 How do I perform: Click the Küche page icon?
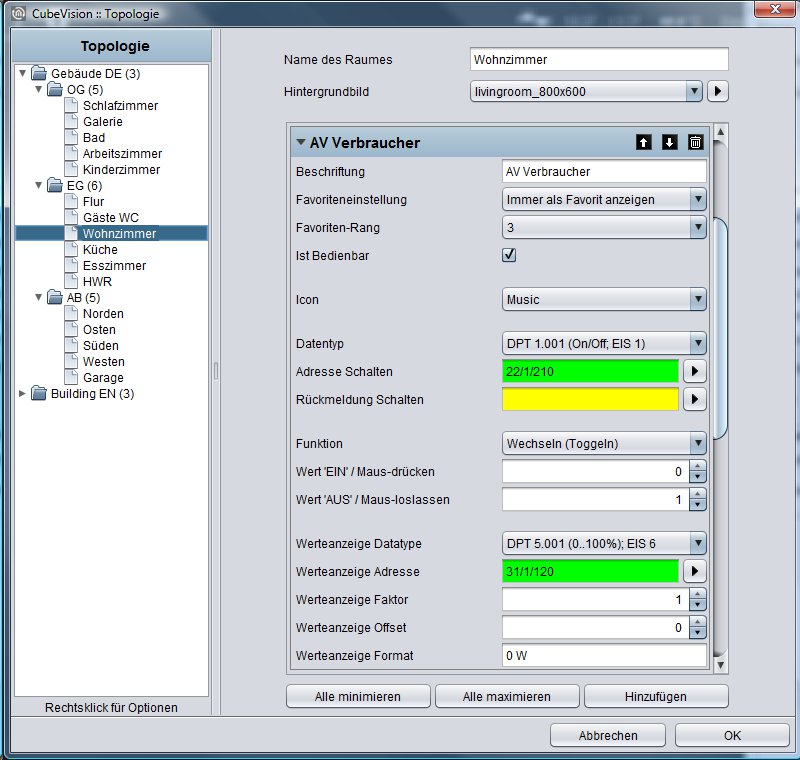click(x=71, y=249)
